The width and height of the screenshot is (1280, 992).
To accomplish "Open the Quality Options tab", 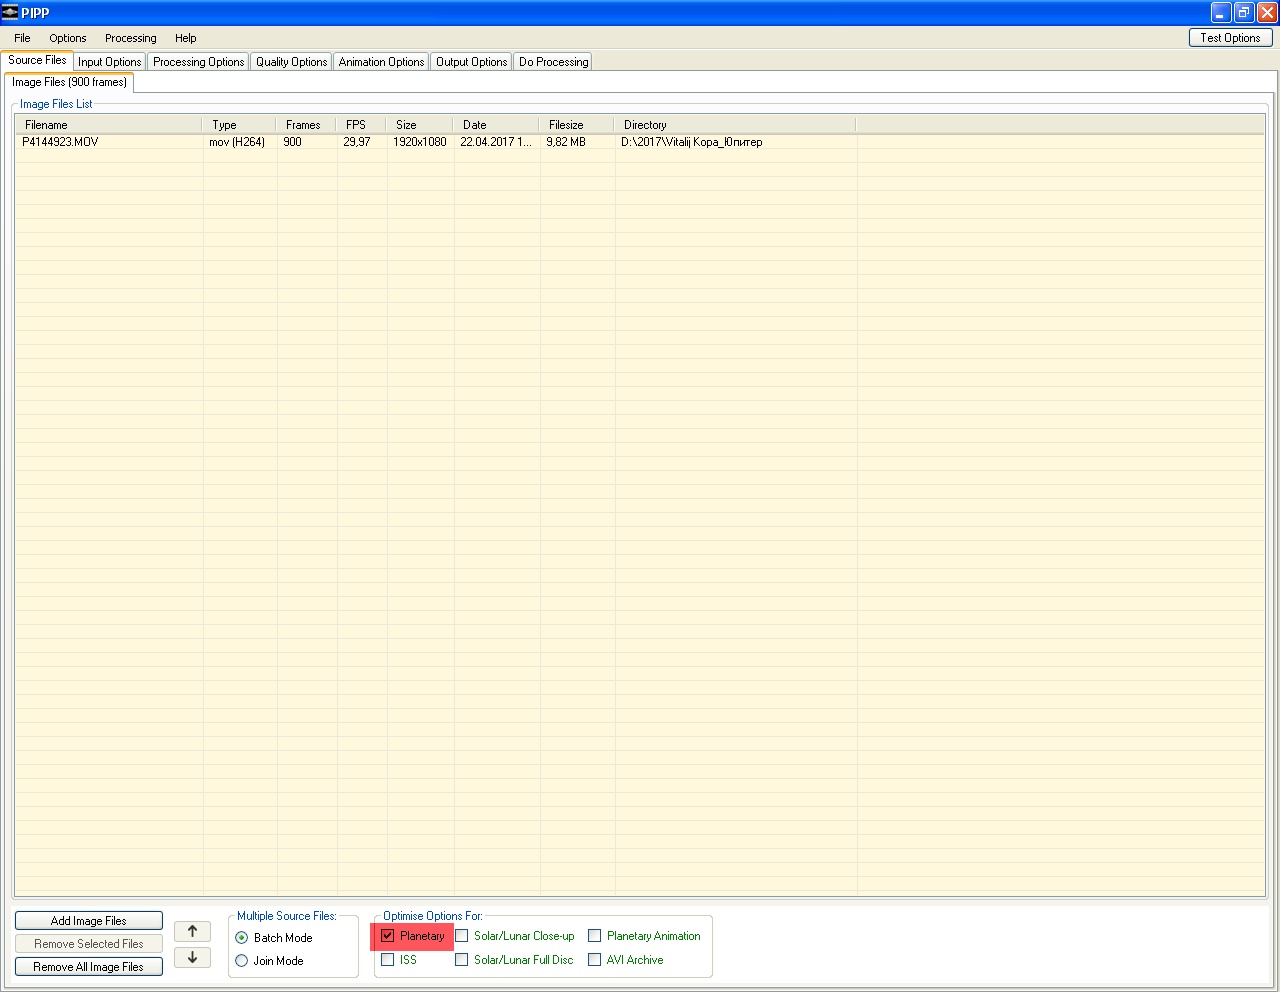I will 291,62.
